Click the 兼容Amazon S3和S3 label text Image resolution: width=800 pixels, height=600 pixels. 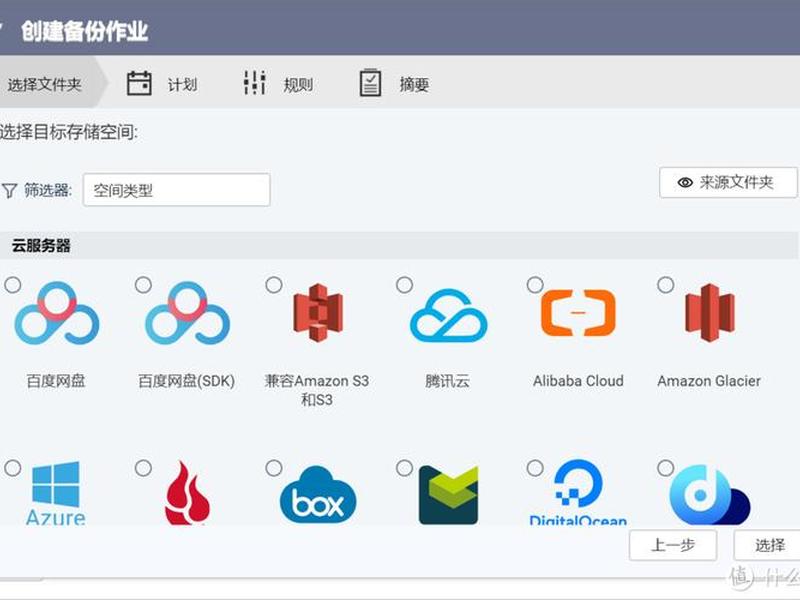coord(317,390)
